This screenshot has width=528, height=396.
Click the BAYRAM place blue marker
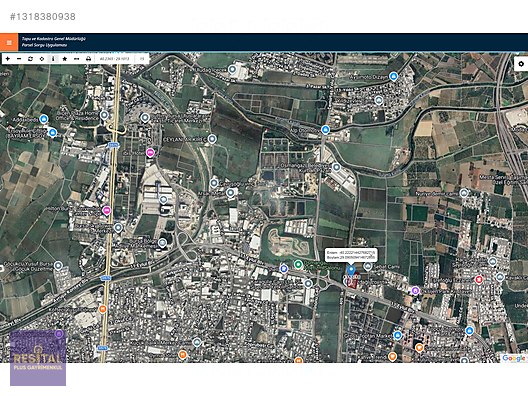click(52, 132)
